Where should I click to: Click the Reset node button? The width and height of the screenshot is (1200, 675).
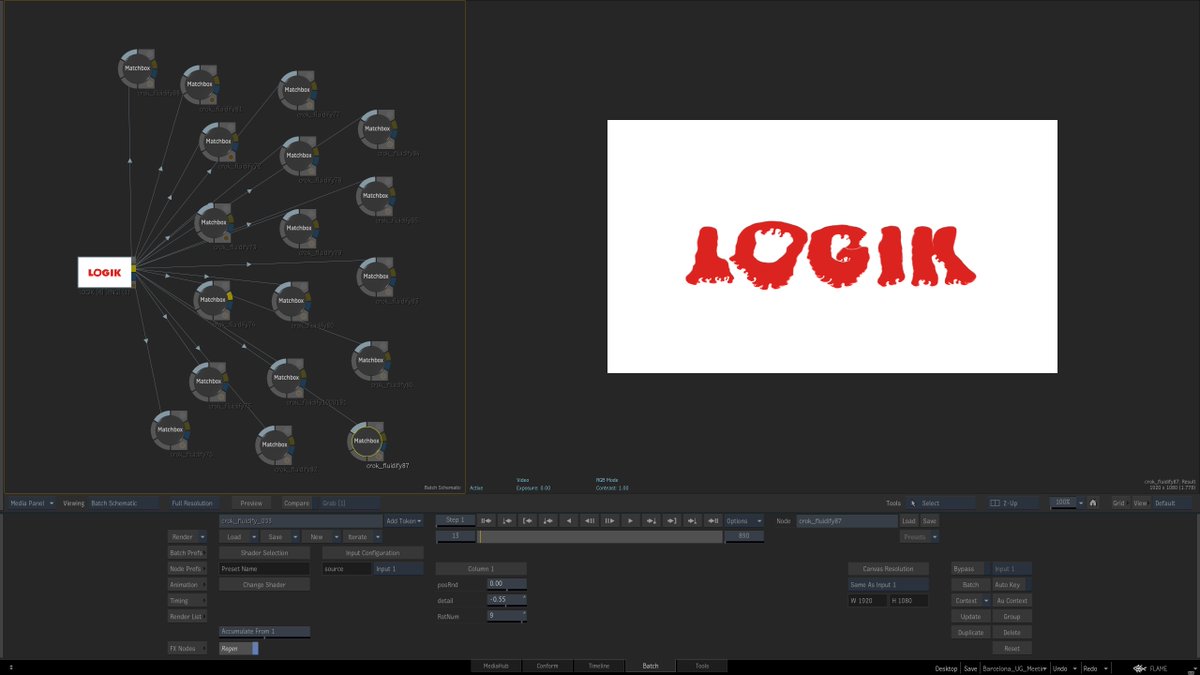[x=1011, y=648]
